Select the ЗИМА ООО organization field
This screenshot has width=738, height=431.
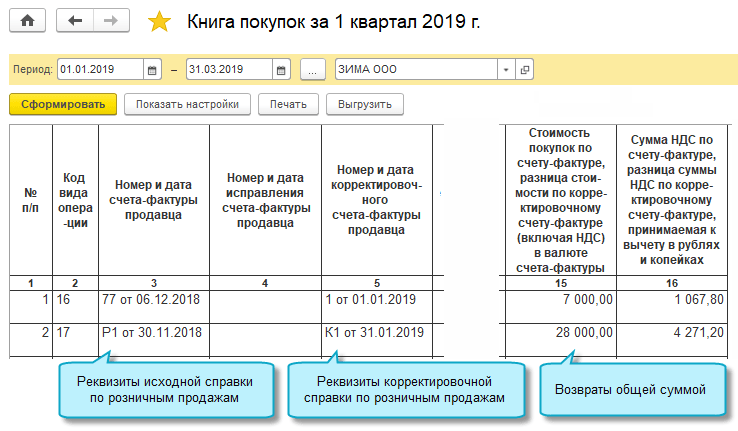416,70
